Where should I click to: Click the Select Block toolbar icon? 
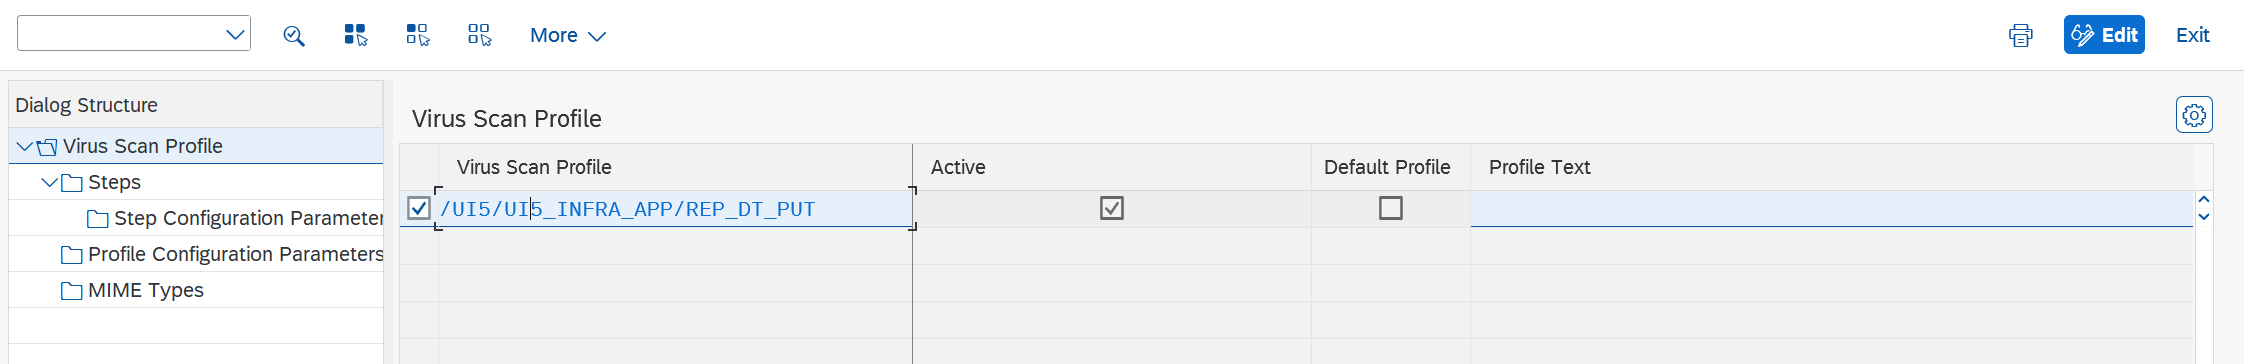pyautogui.click(x=418, y=36)
